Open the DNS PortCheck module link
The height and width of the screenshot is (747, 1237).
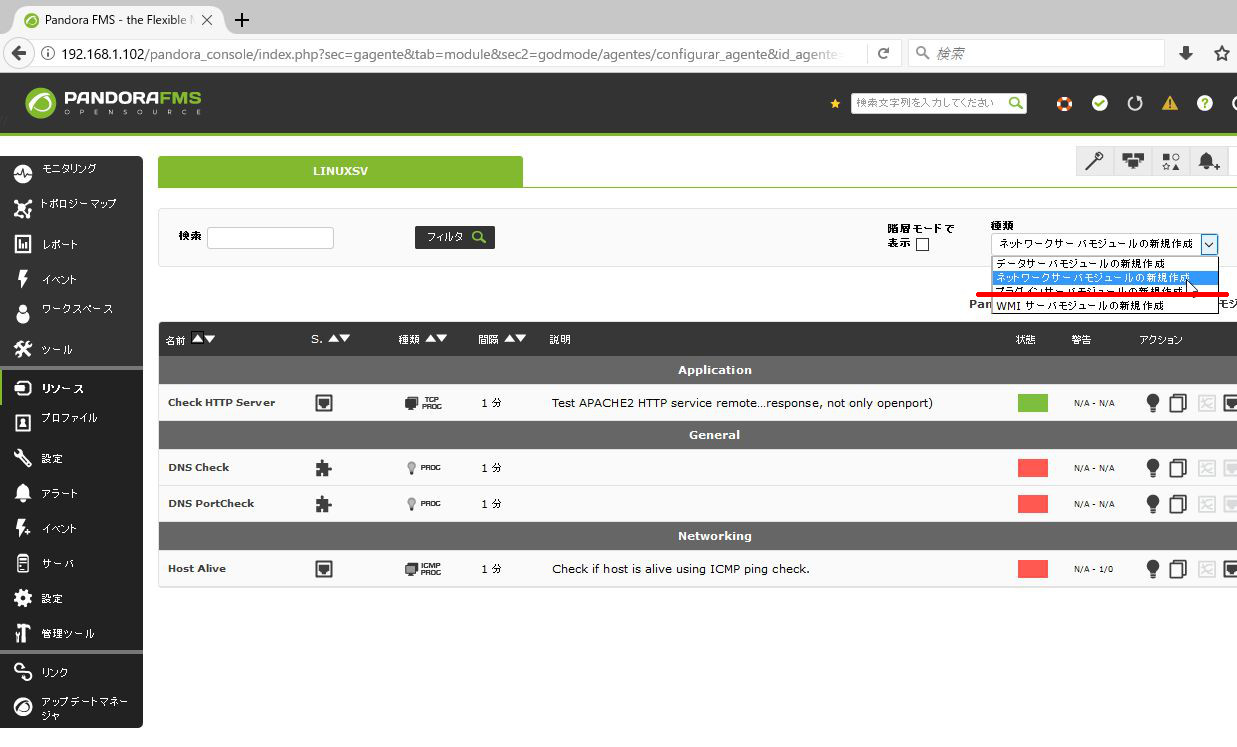pyautogui.click(x=211, y=503)
